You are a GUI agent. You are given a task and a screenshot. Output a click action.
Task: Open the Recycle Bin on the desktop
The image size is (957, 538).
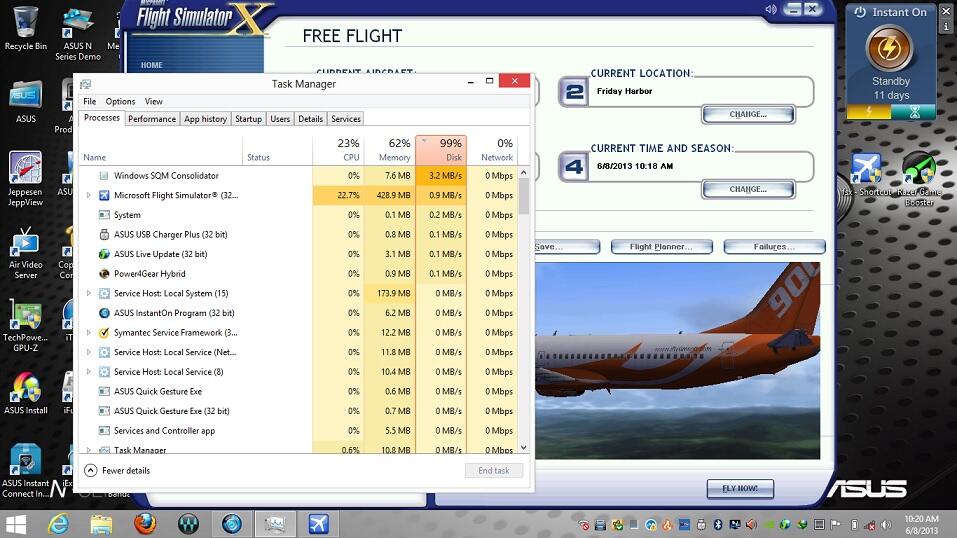coord(25,22)
